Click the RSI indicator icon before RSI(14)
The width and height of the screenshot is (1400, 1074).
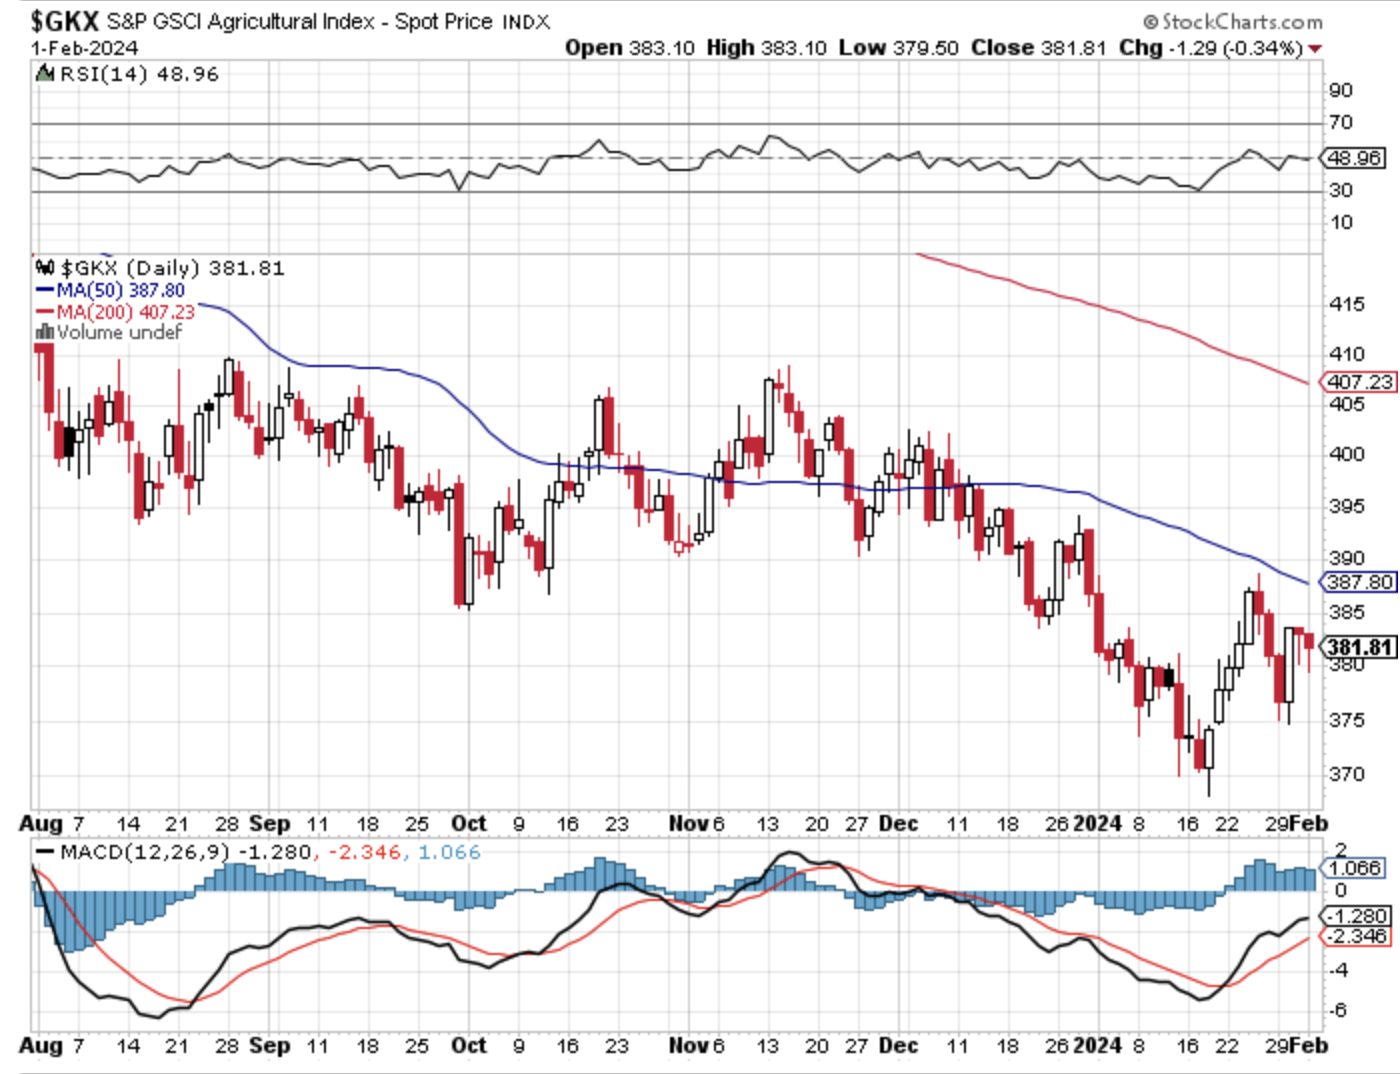tap(45, 74)
